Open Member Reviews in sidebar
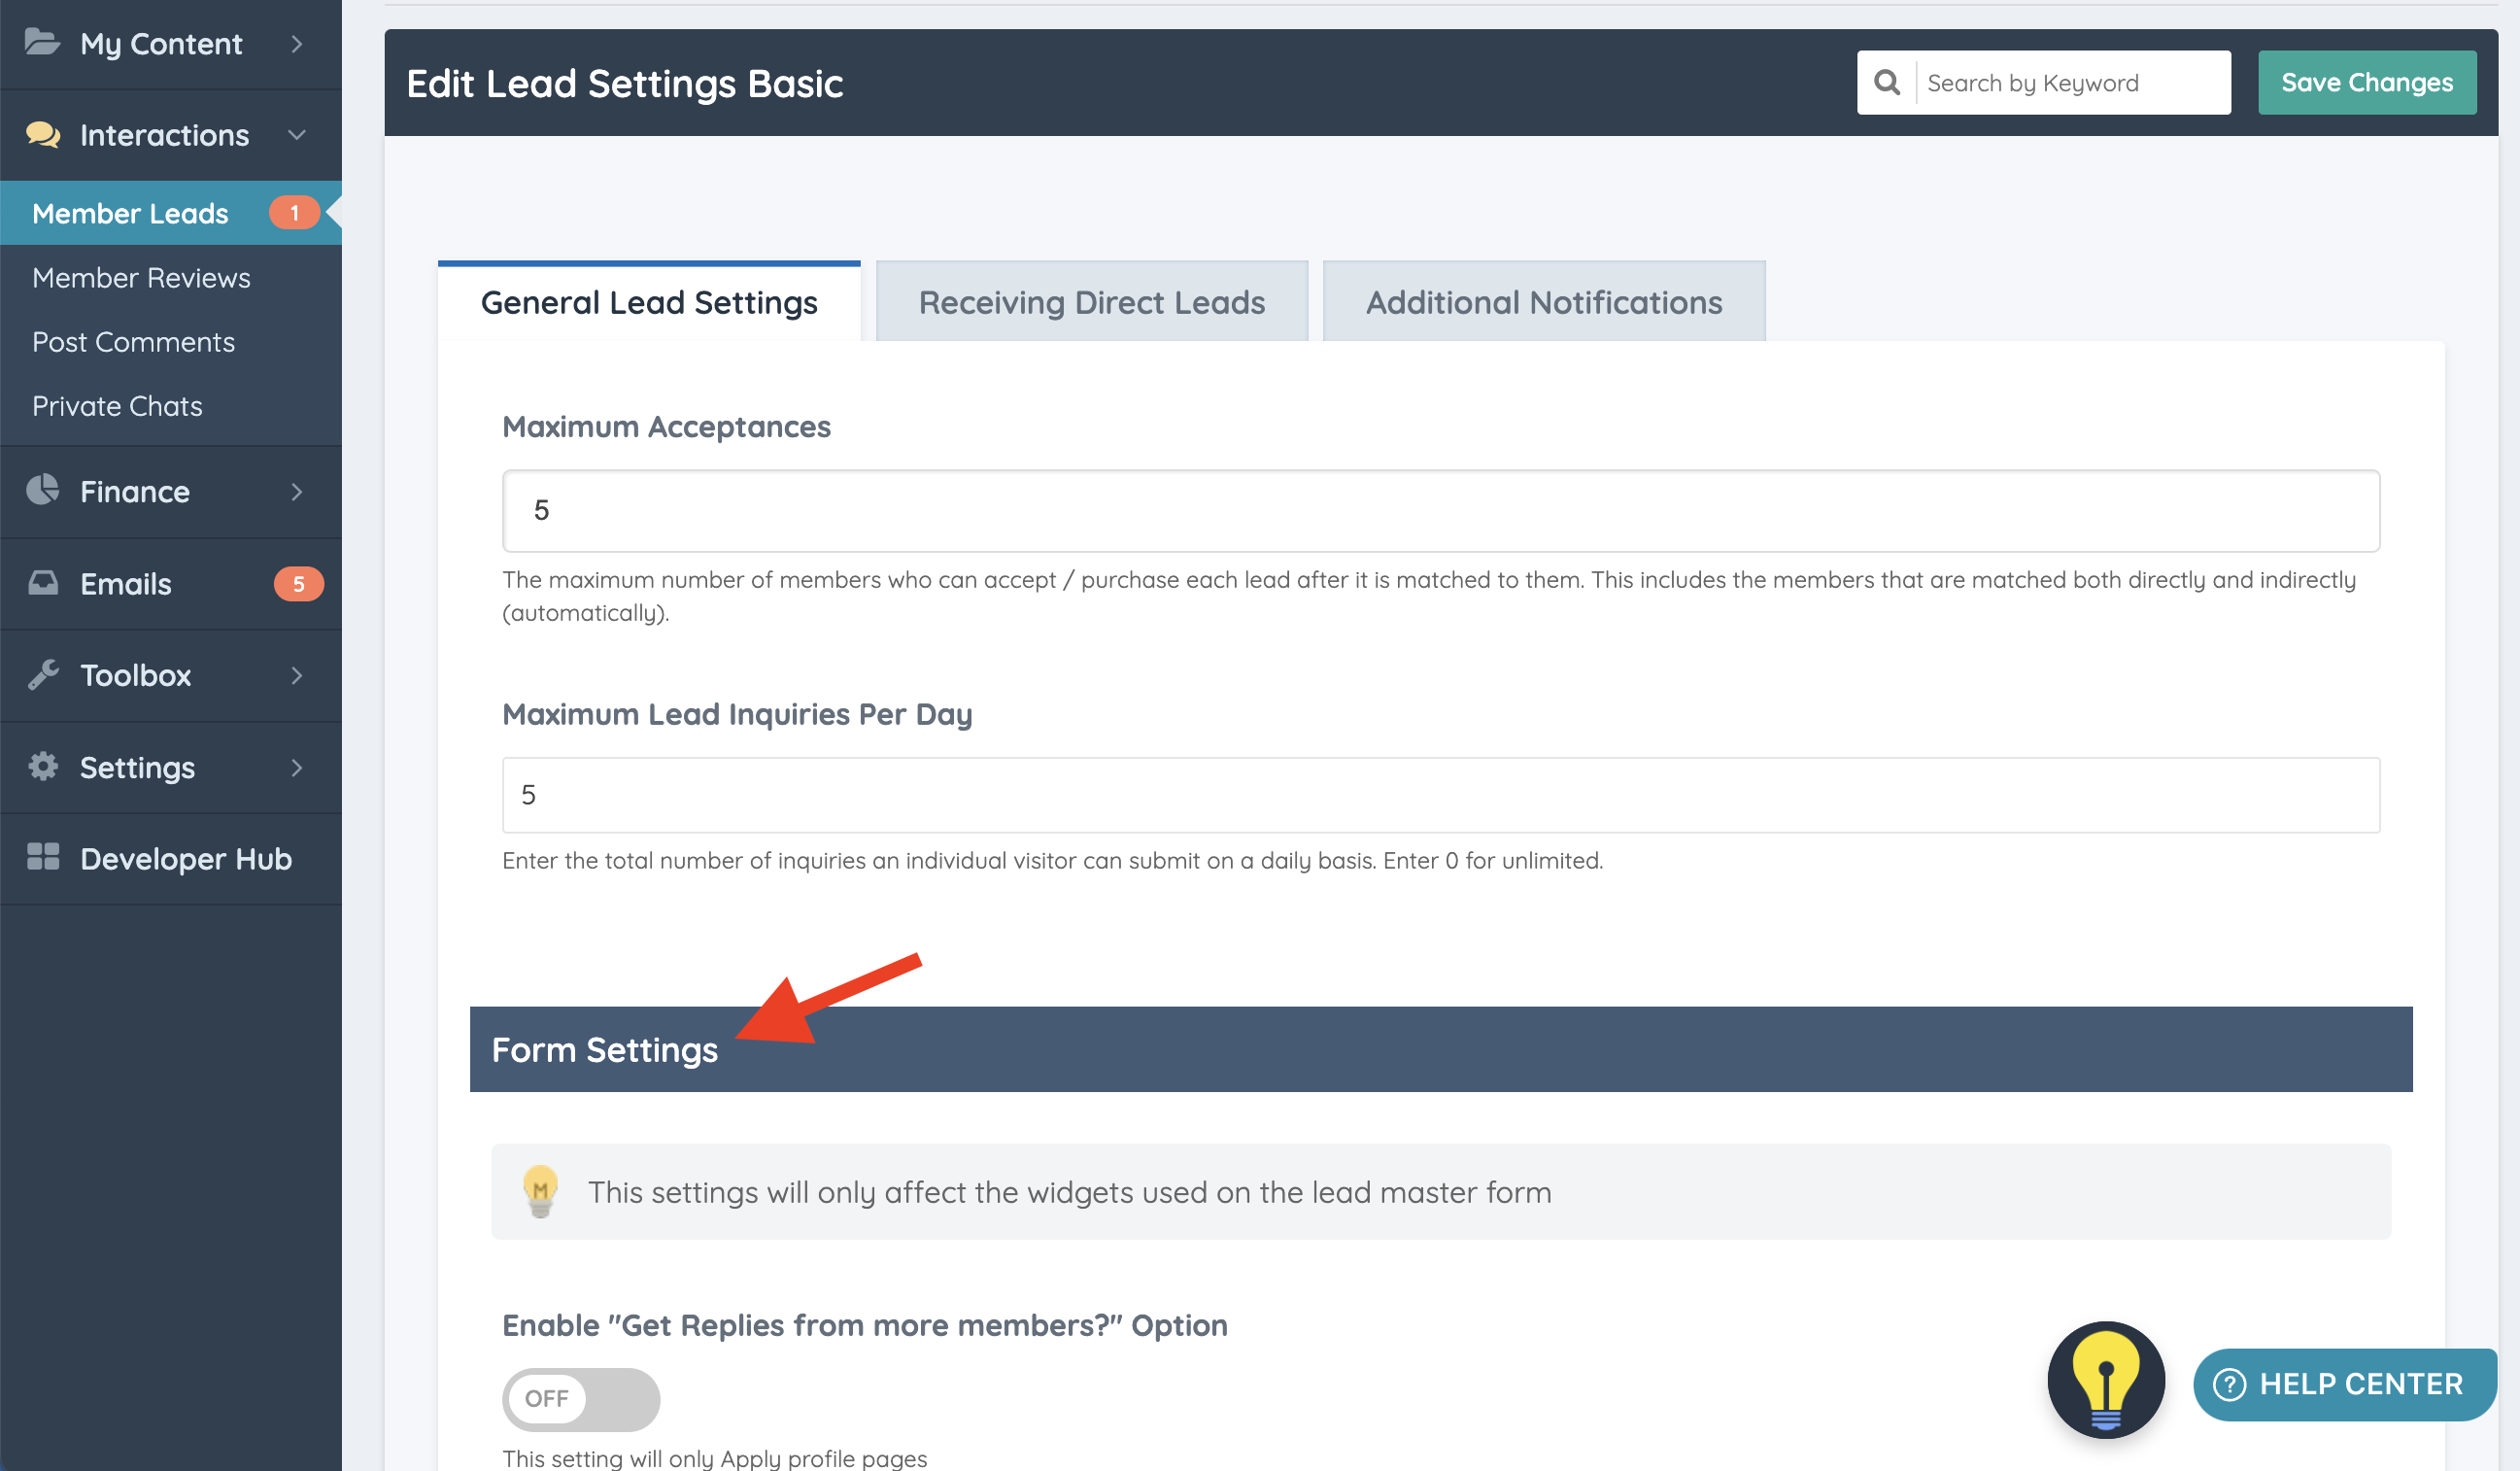2520x1471 pixels. [x=141, y=277]
